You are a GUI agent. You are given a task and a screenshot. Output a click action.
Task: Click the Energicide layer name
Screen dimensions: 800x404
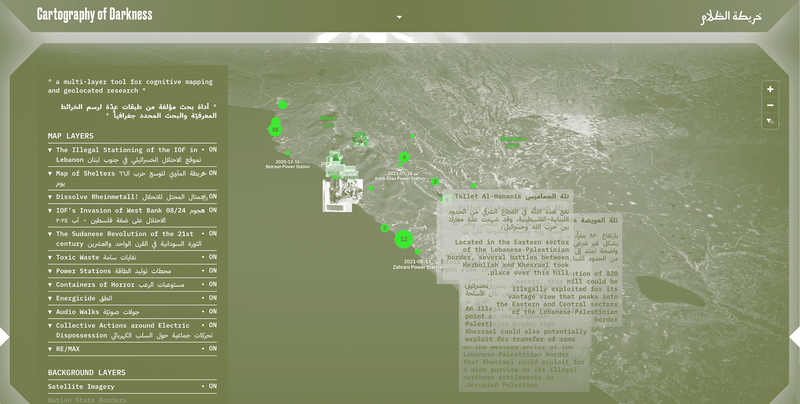point(84,298)
